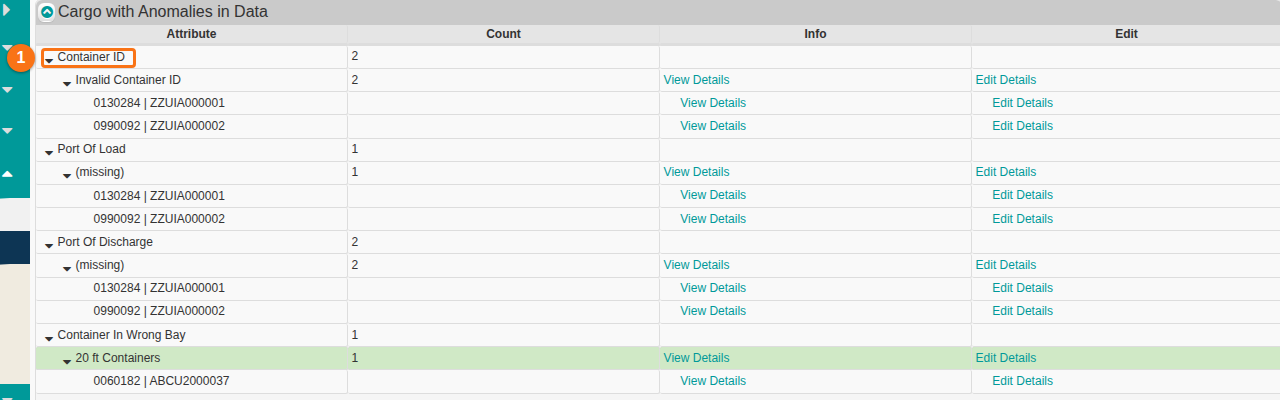View Details for 0060182 | ABCU2000037
Screen dimensions: 1280x400
click(713, 381)
